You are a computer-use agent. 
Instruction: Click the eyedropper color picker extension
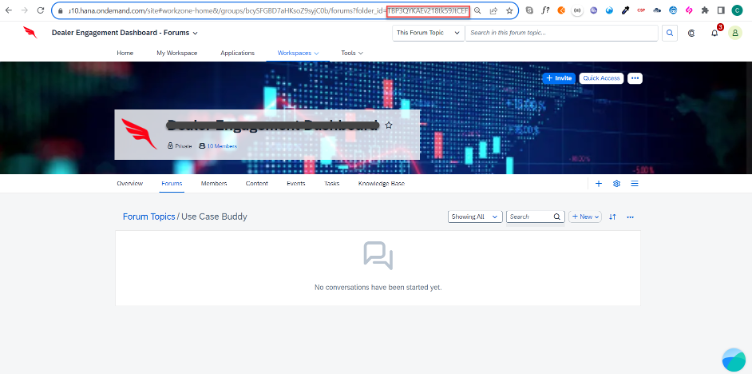(625, 10)
